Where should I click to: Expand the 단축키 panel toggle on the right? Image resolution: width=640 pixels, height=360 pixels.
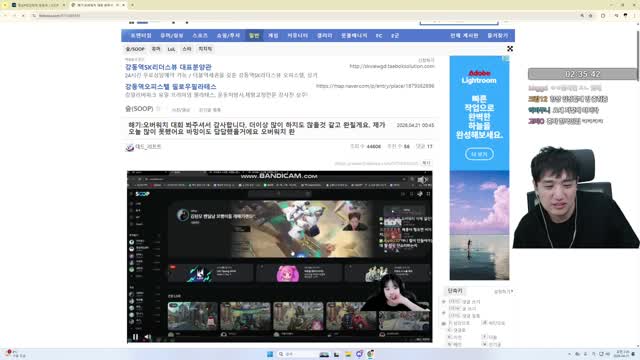(x=503, y=291)
